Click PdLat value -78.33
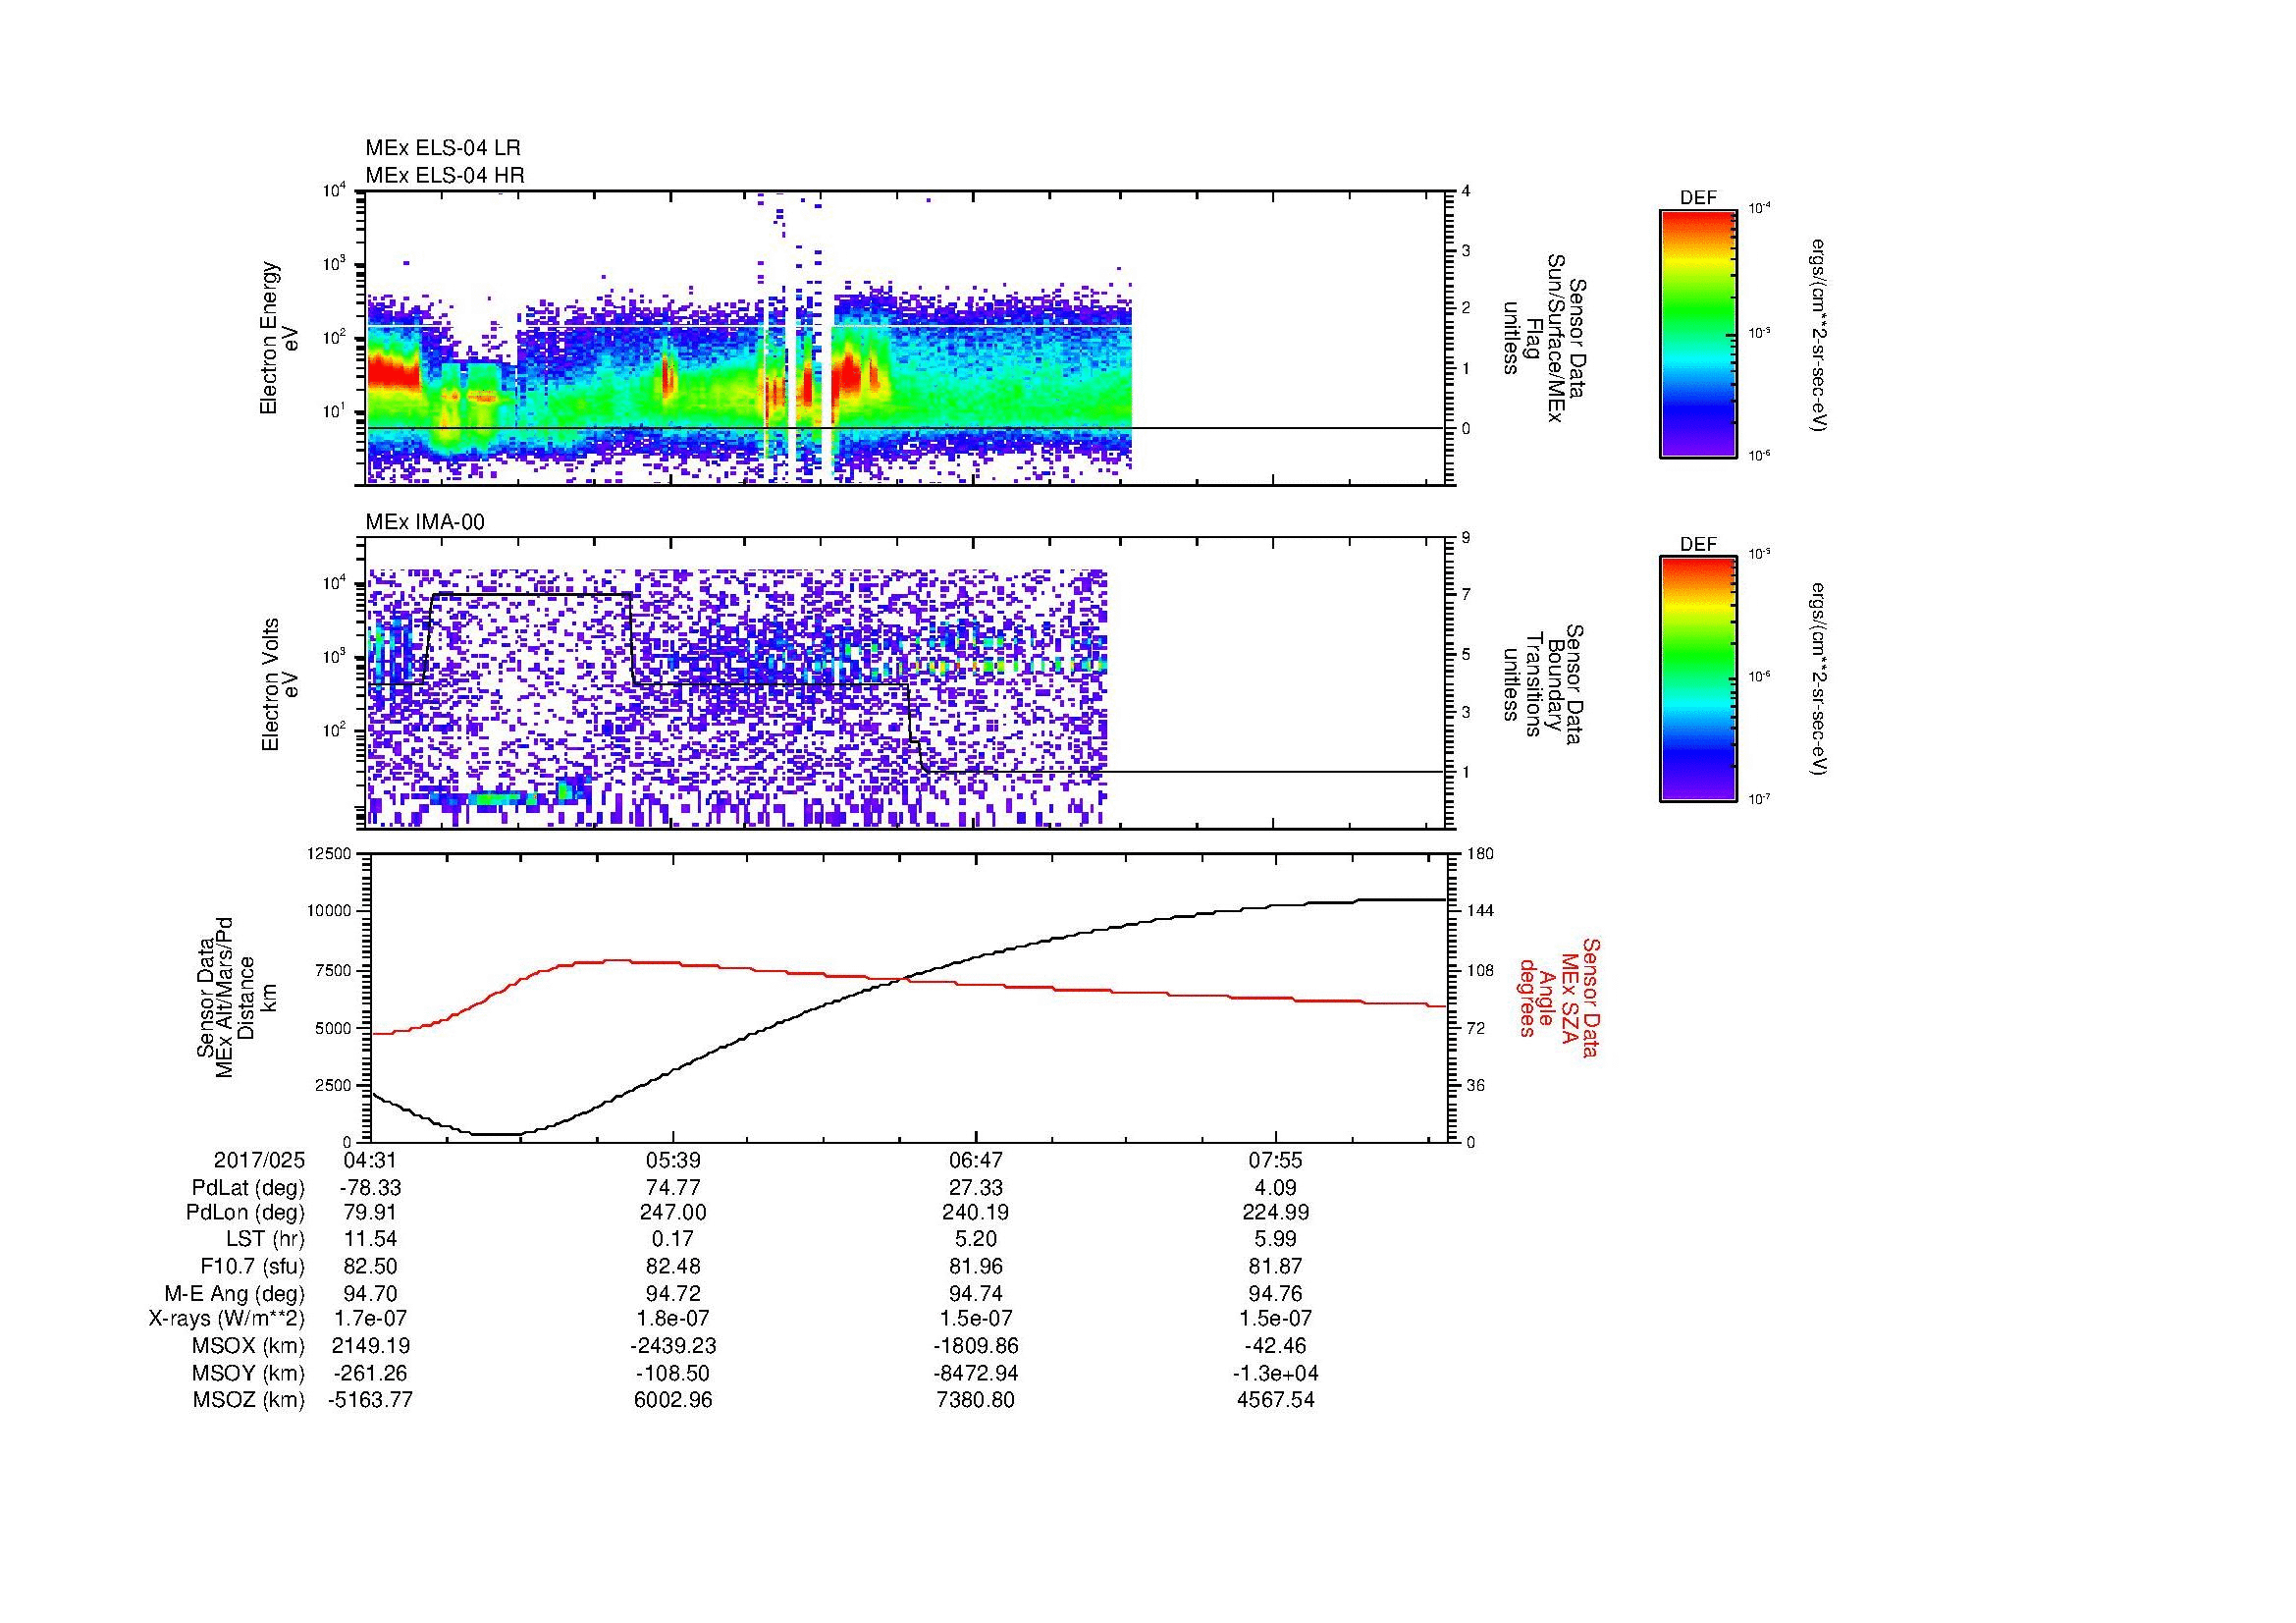Screen dimensions: 2296x1623 pos(371,1188)
